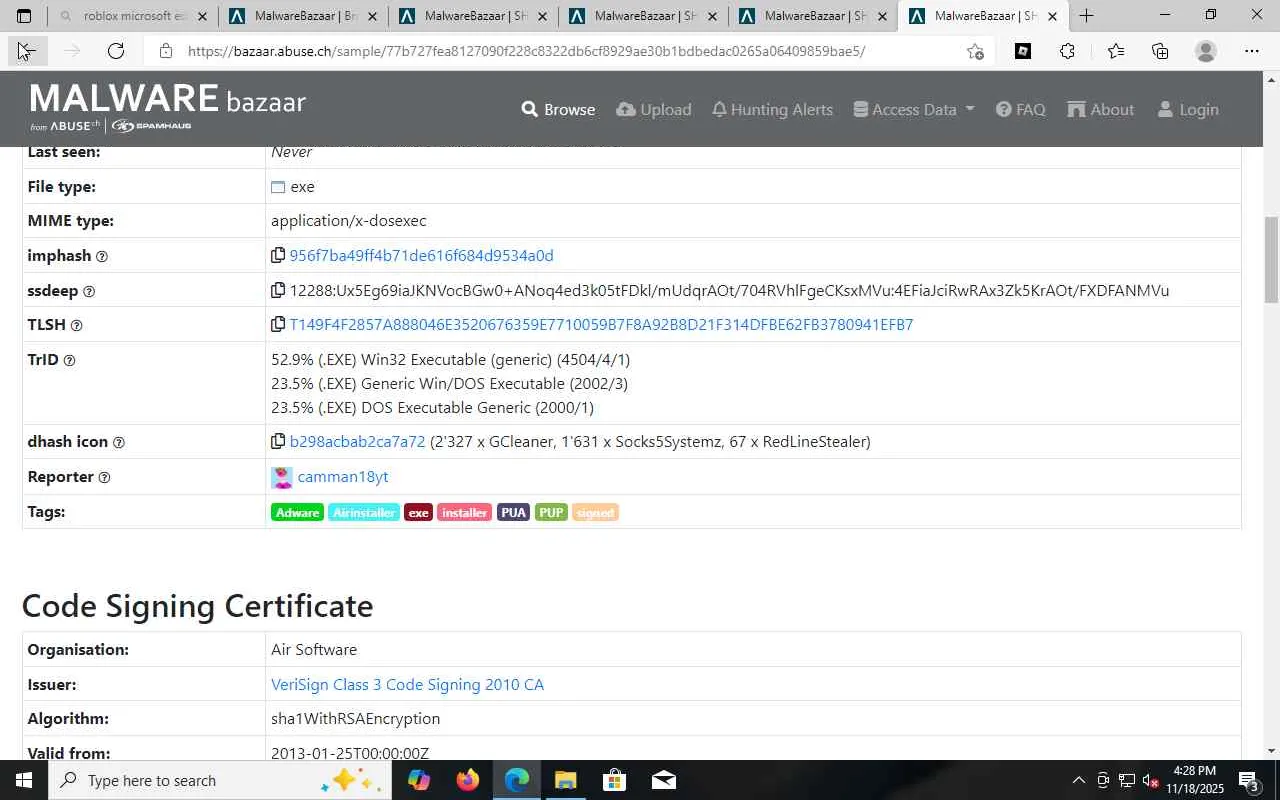The image size is (1280, 800).
Task: Open imphash 956f7ba49ff4b71de616f684d9534a0d link
Action: point(421,256)
